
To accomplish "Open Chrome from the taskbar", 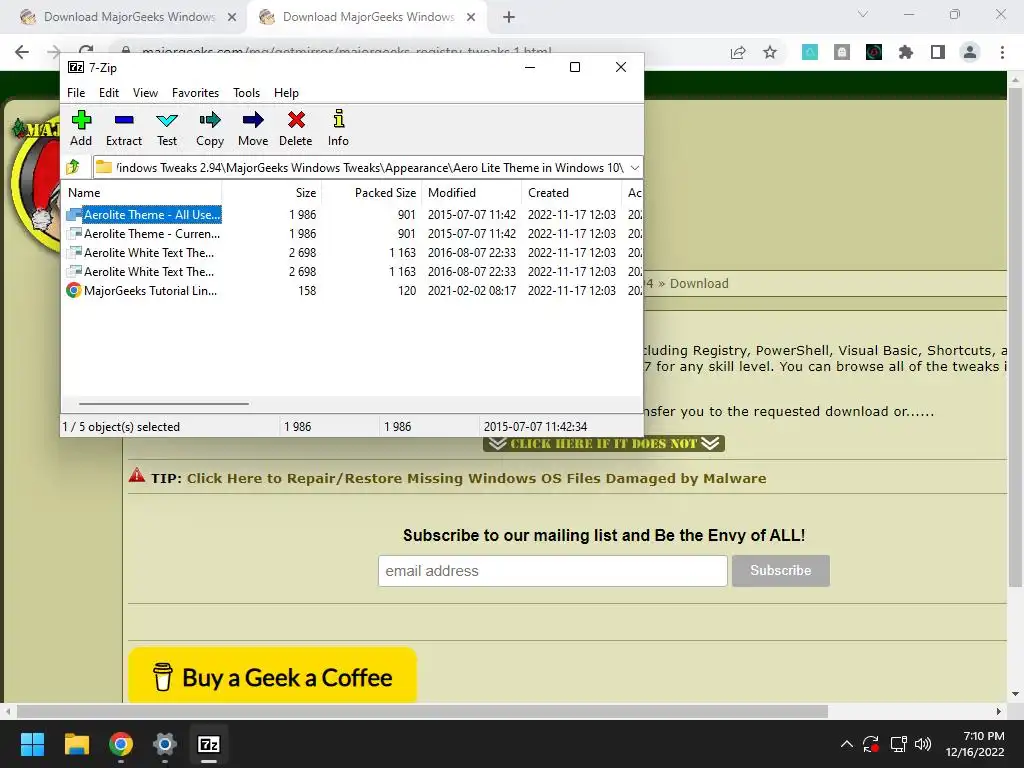I will point(121,744).
